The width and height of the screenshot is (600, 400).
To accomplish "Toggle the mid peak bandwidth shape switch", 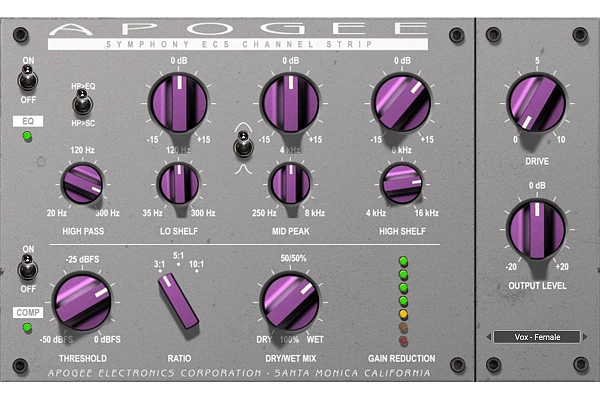I will (x=243, y=144).
